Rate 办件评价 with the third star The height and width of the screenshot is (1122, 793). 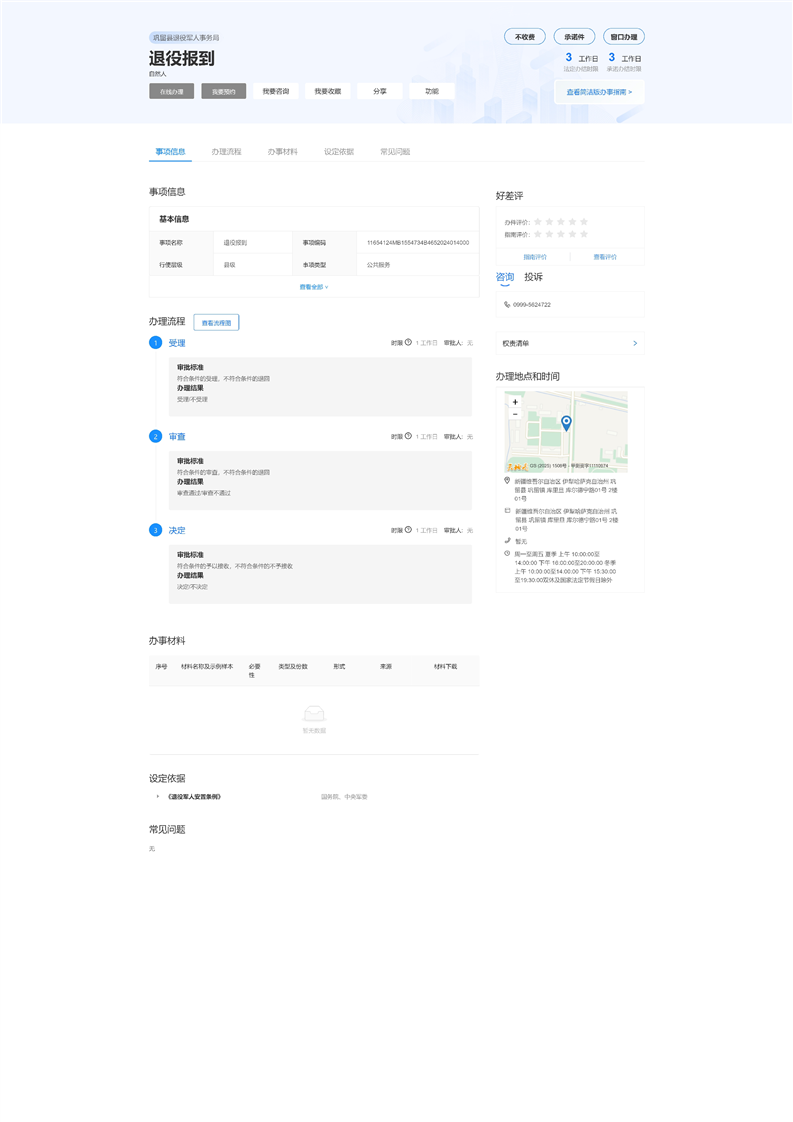coord(561,221)
